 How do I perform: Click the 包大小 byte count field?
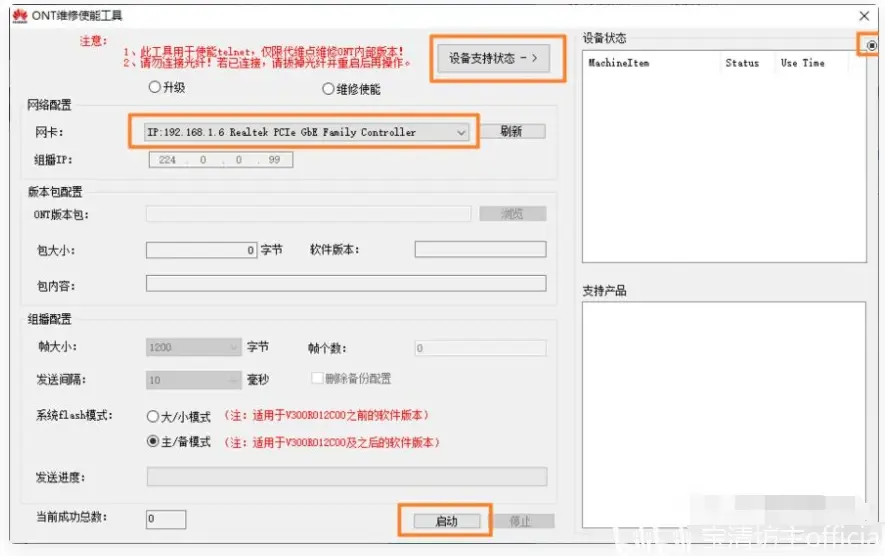click(201, 250)
